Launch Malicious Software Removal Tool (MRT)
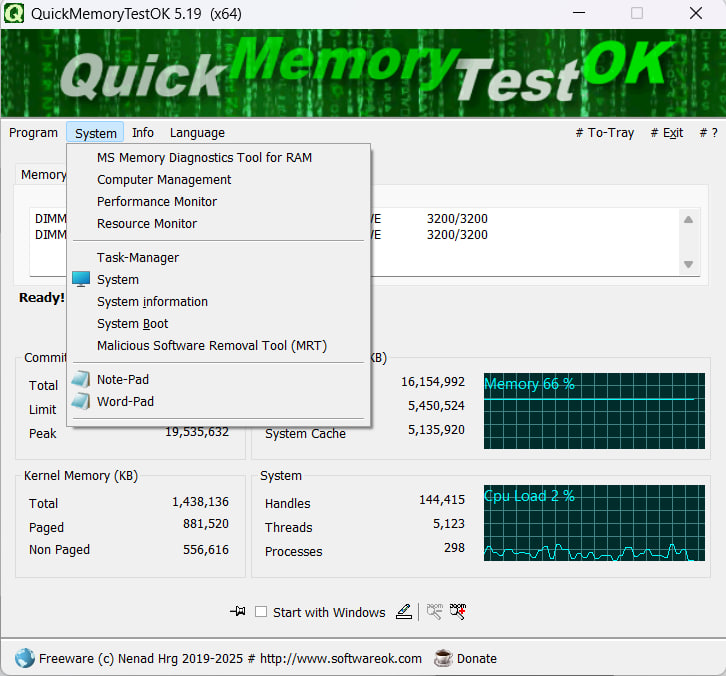Image resolution: width=726 pixels, height=676 pixels. tap(219, 345)
